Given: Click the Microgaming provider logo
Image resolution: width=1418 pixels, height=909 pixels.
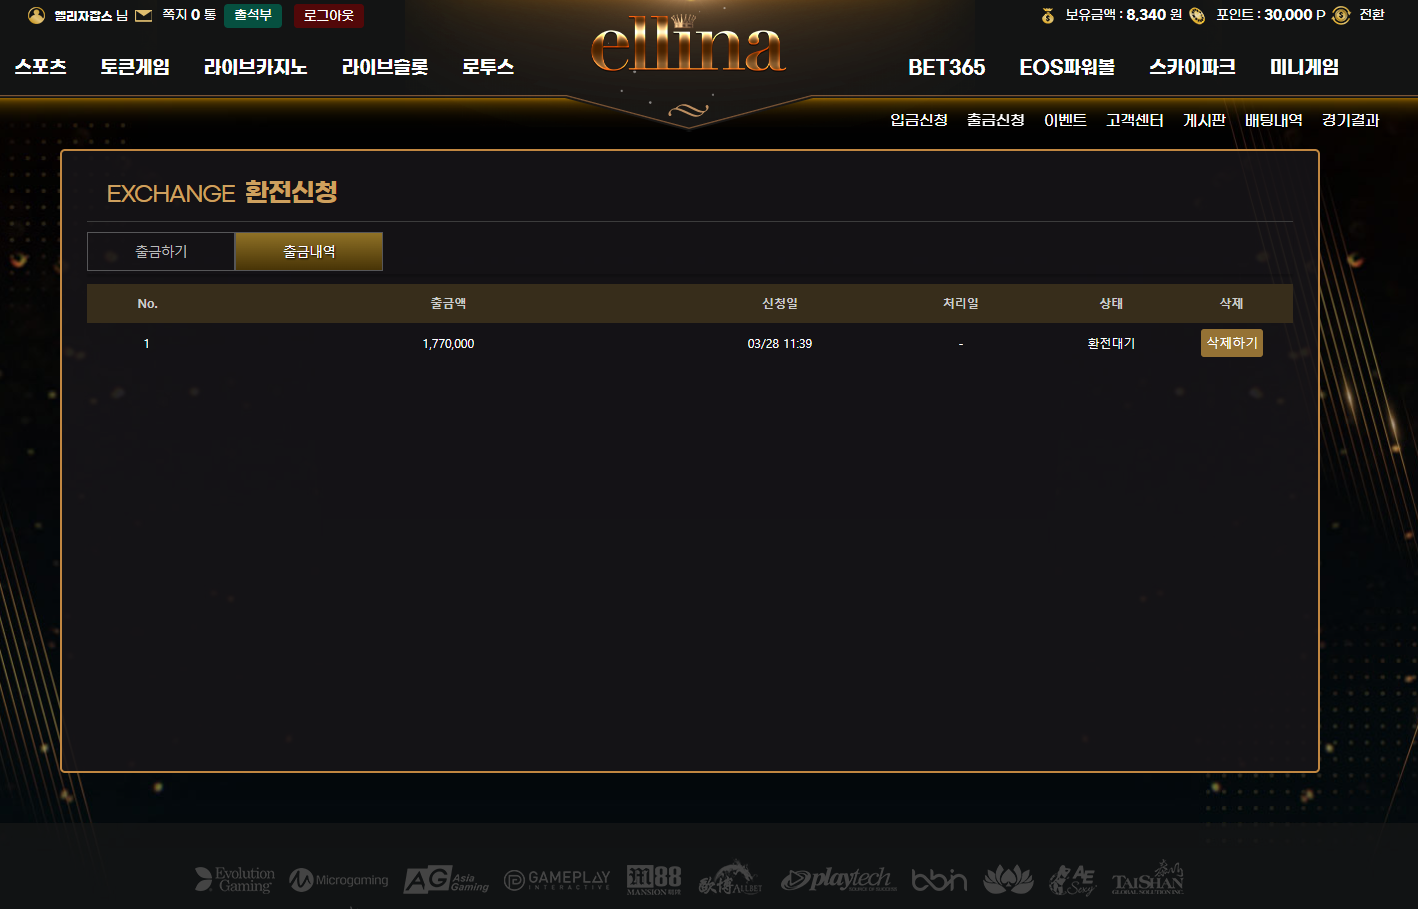Looking at the screenshot, I should pos(339,880).
